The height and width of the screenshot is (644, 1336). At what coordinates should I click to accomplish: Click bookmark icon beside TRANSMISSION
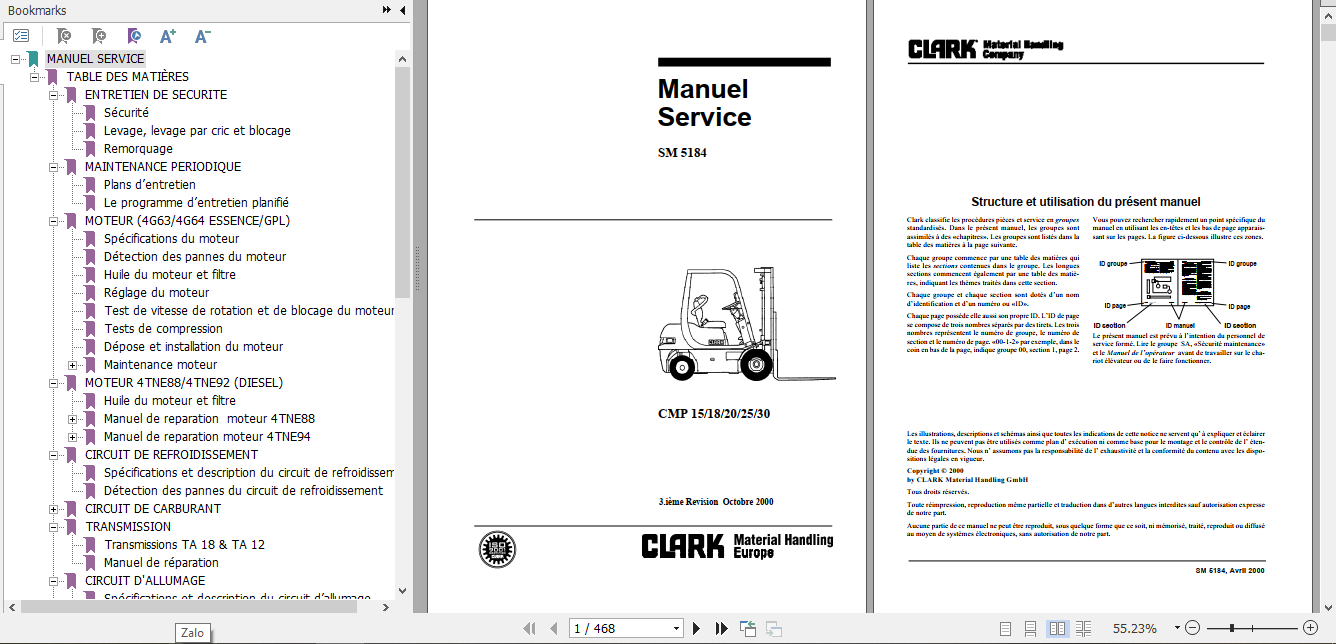pyautogui.click(x=71, y=527)
